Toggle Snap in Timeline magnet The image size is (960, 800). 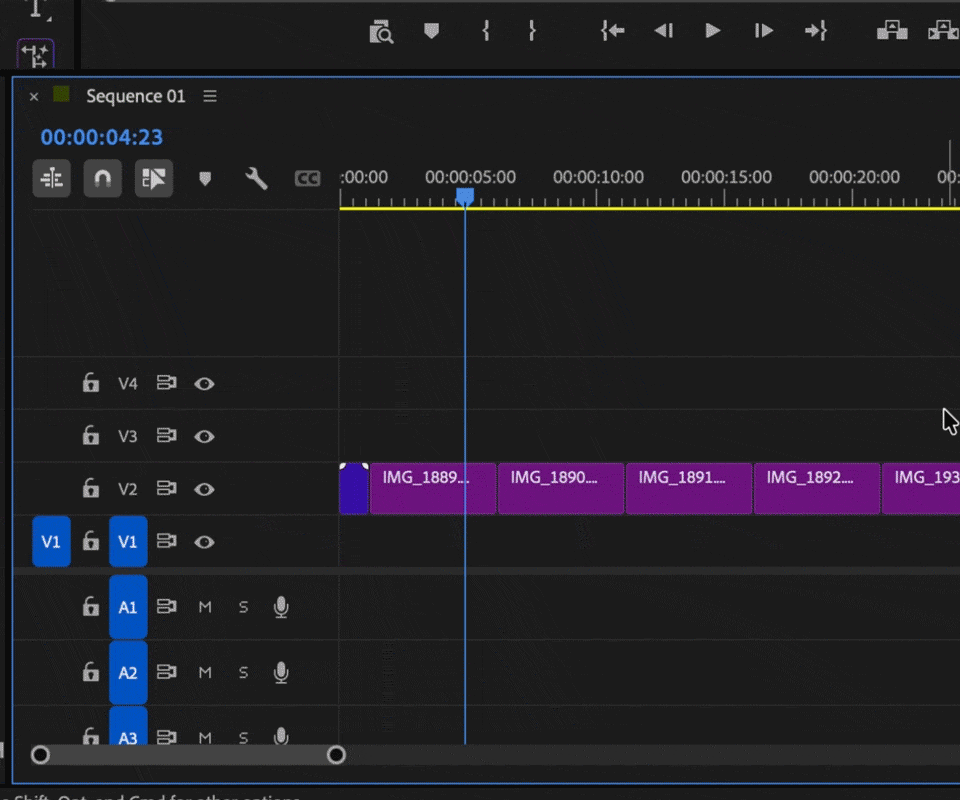(102, 179)
